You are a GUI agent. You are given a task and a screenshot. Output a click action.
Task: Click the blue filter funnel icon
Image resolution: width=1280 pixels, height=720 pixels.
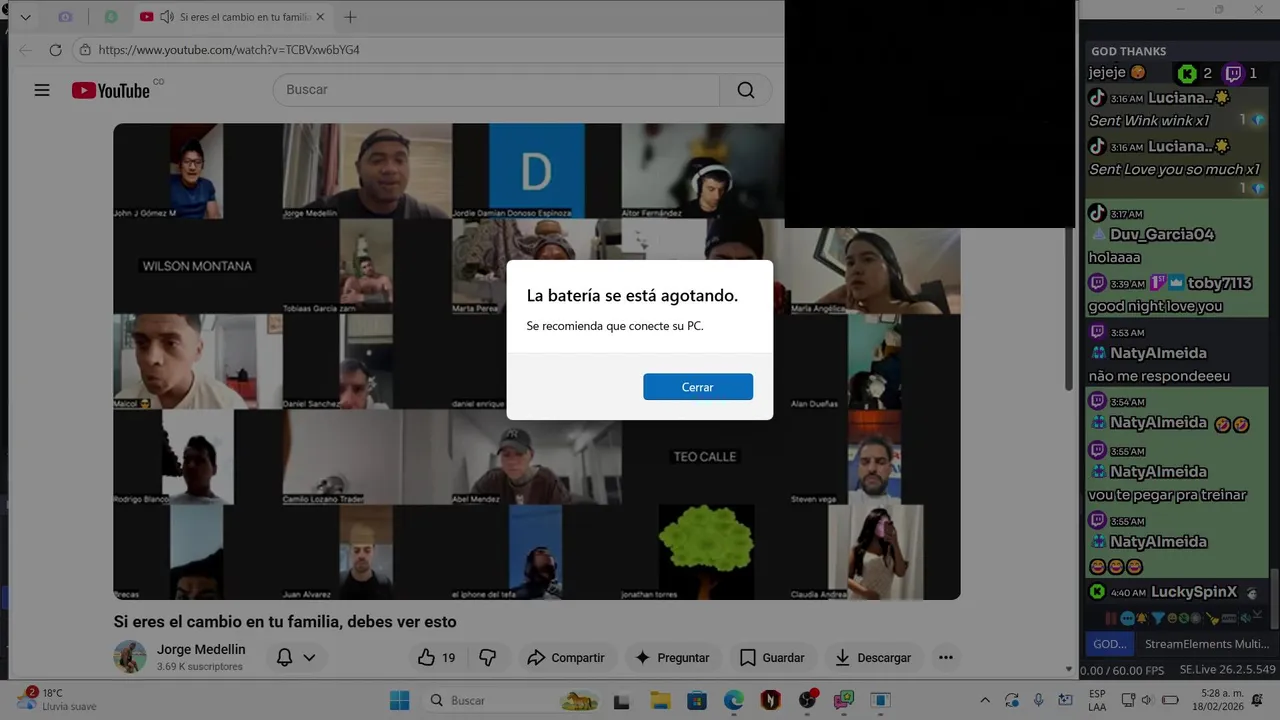pyautogui.click(x=1158, y=618)
